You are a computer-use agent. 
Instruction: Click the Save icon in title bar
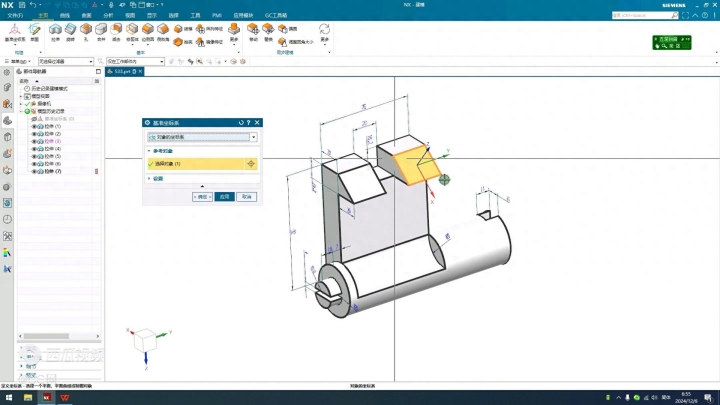pyautogui.click(x=22, y=5)
